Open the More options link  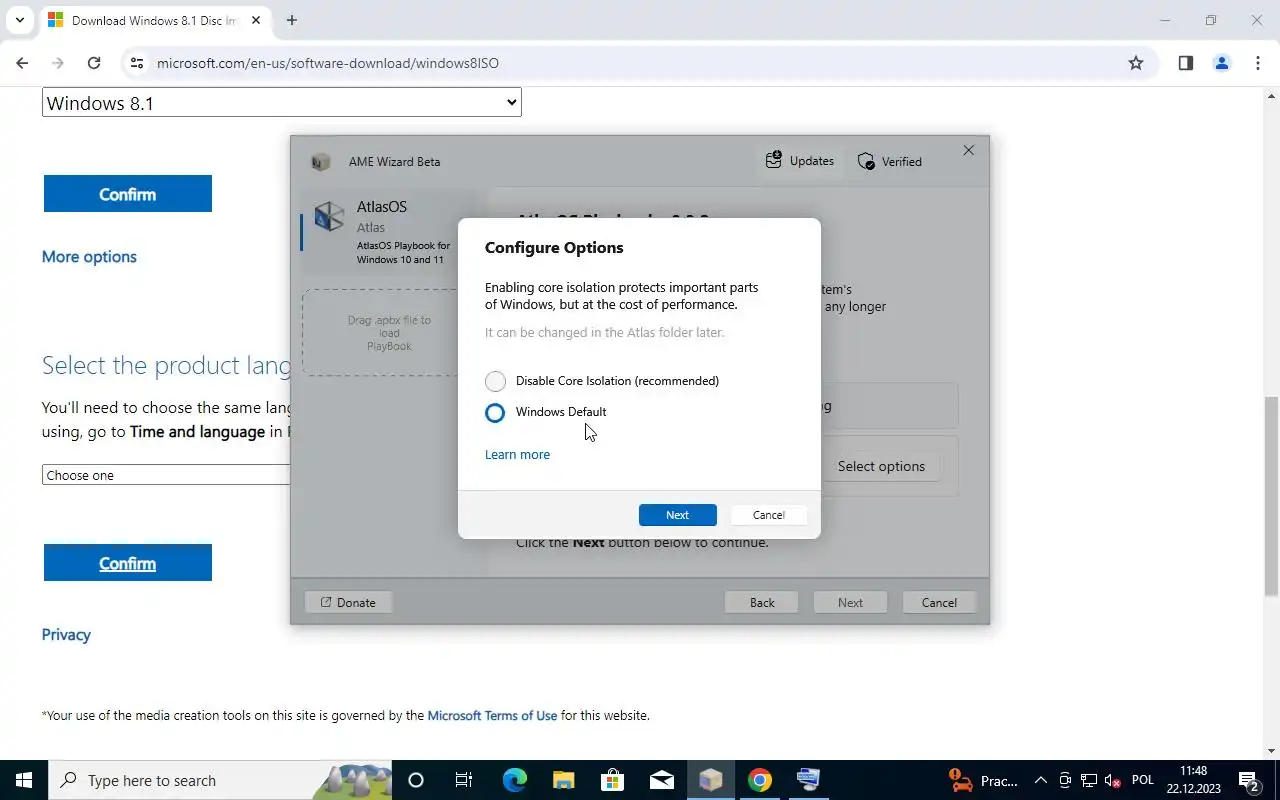click(x=89, y=257)
